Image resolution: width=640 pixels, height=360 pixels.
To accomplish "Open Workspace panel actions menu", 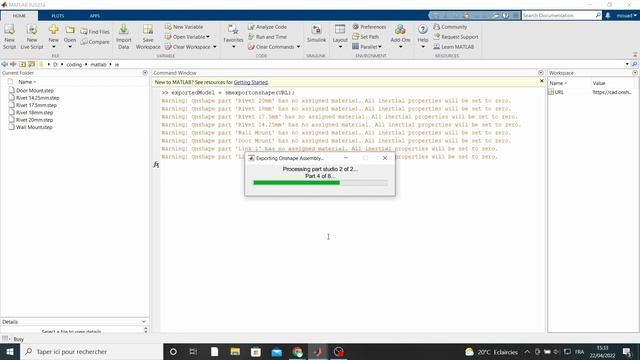I will coord(635,73).
